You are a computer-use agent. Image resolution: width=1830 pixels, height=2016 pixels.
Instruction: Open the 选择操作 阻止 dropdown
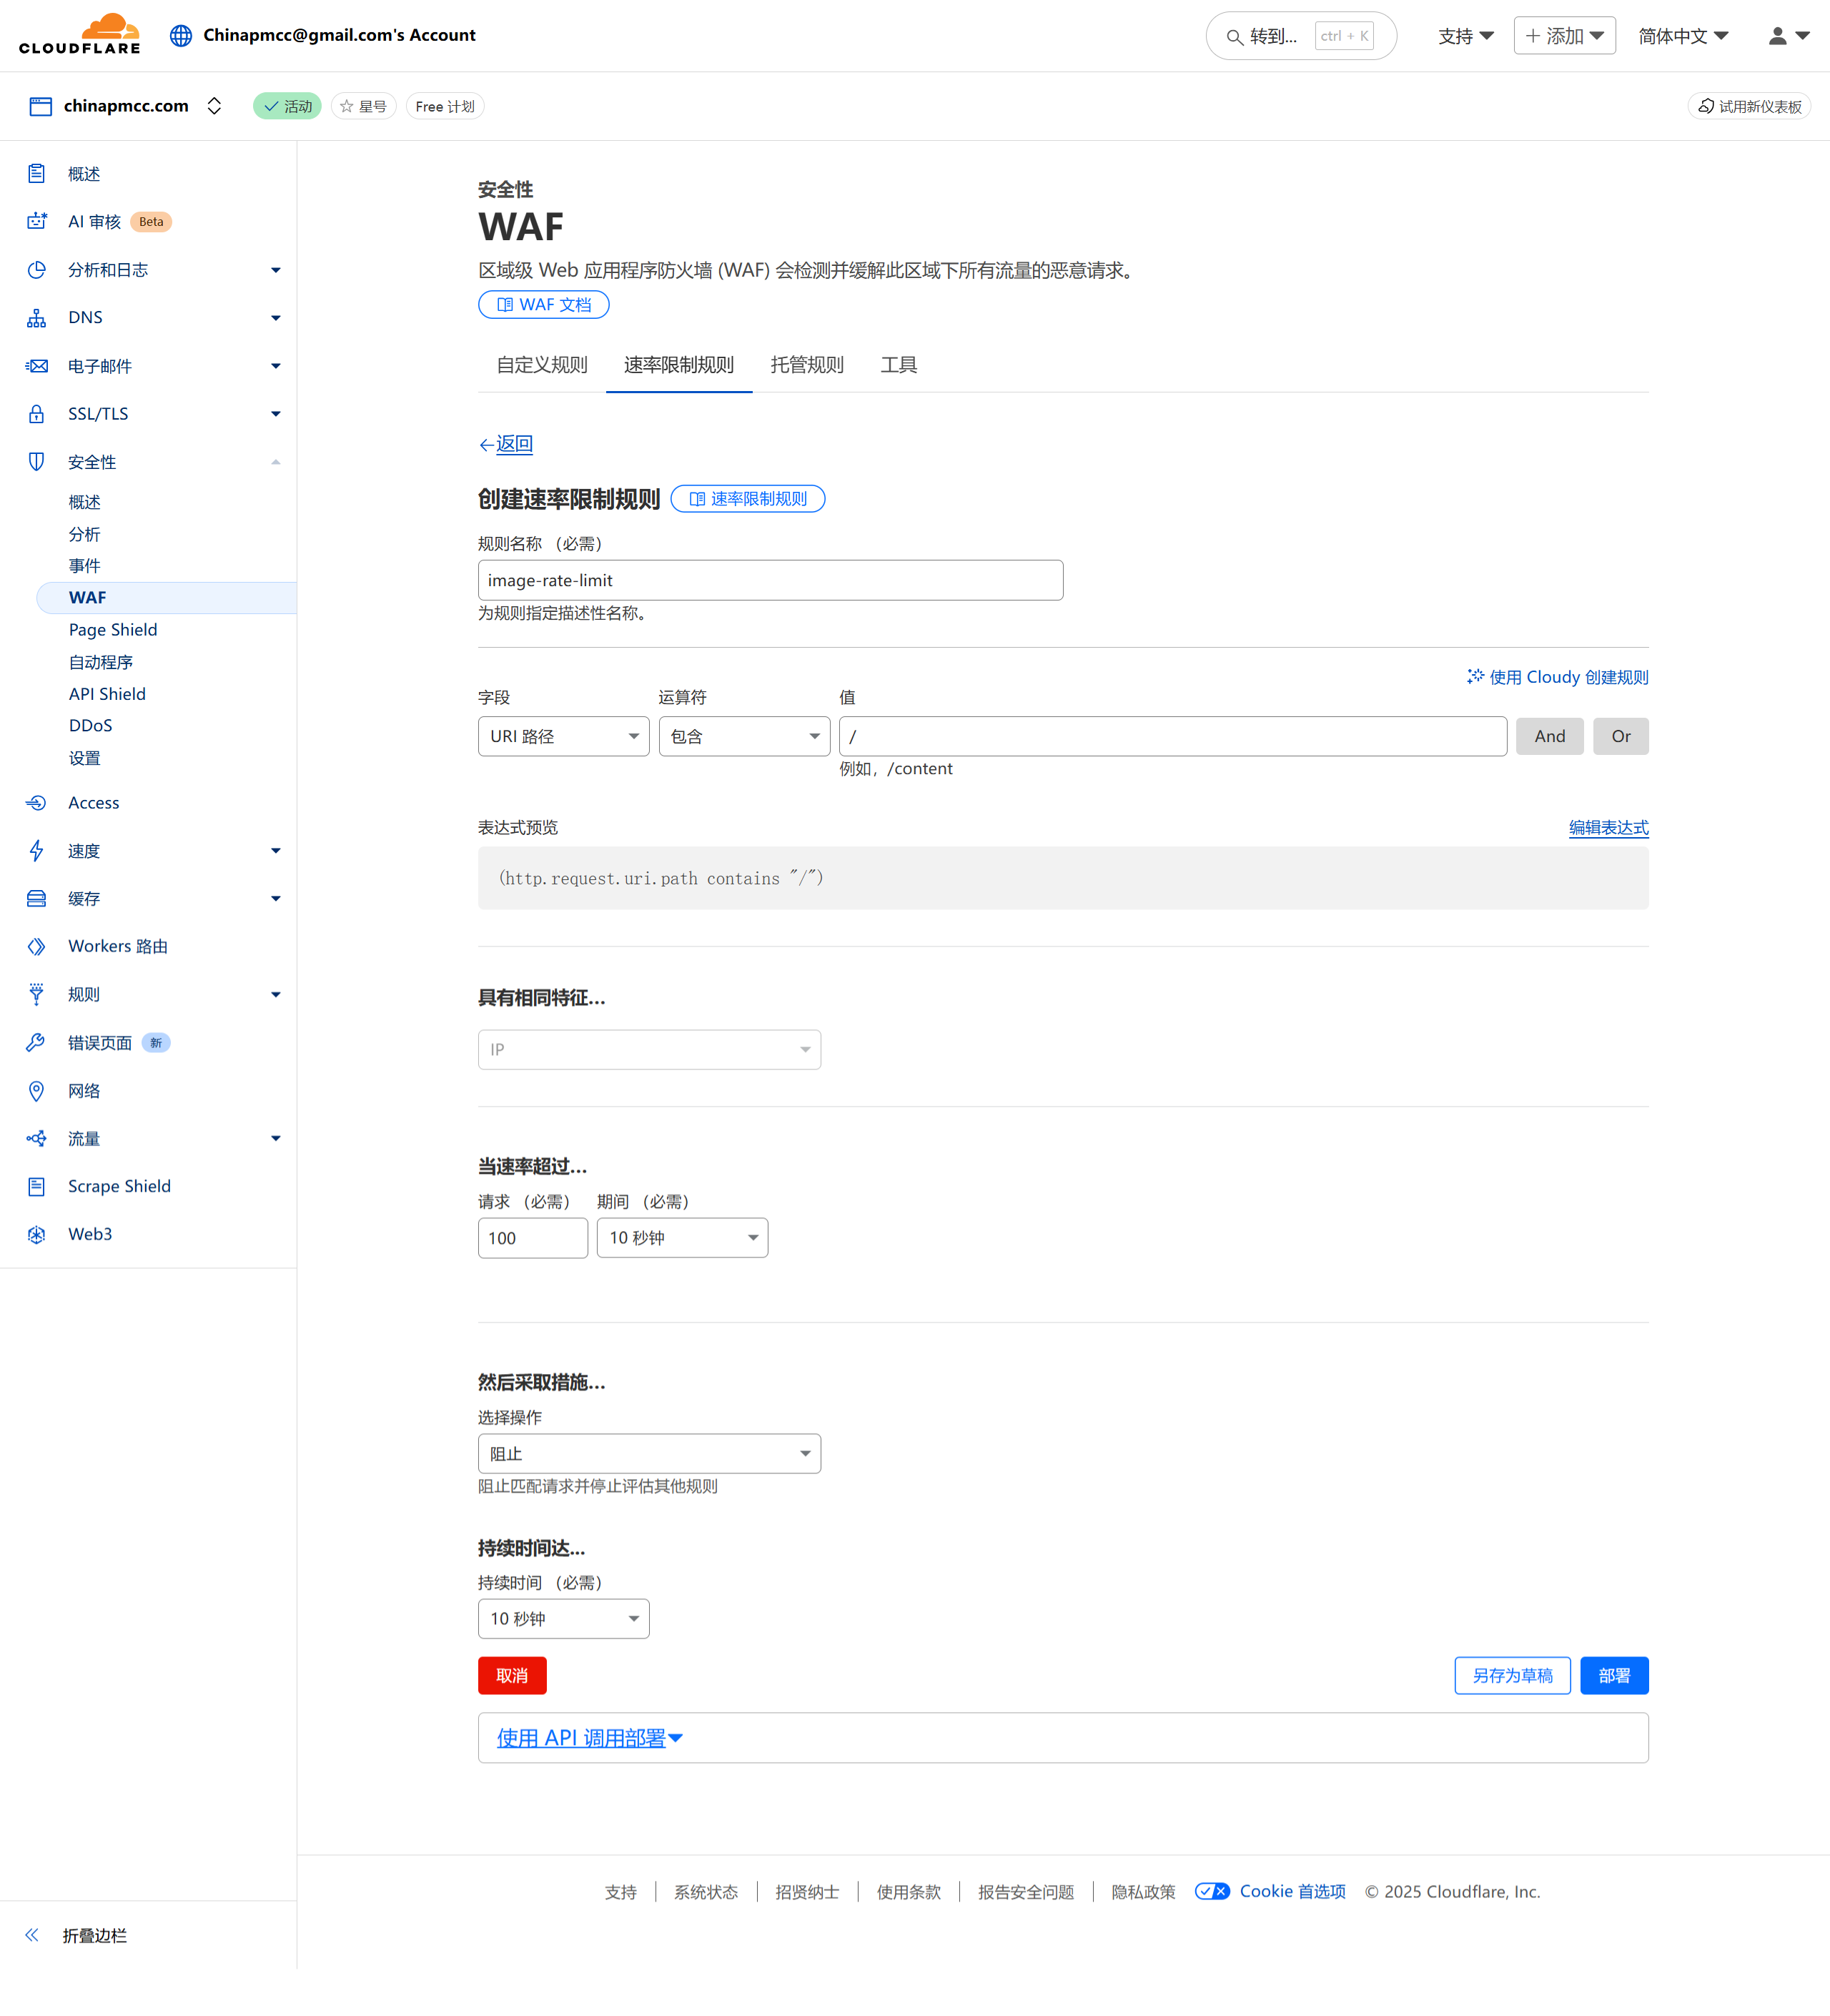[x=649, y=1453]
